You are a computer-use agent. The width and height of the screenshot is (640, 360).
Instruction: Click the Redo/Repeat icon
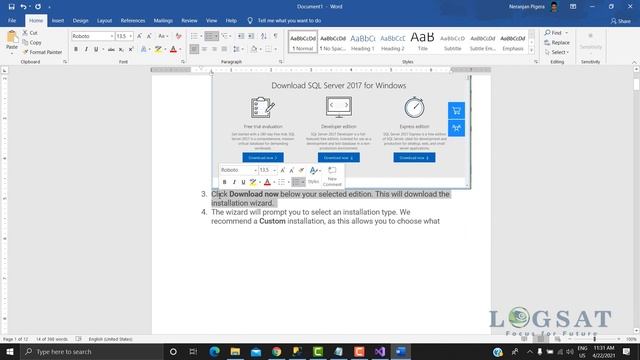click(38, 7)
